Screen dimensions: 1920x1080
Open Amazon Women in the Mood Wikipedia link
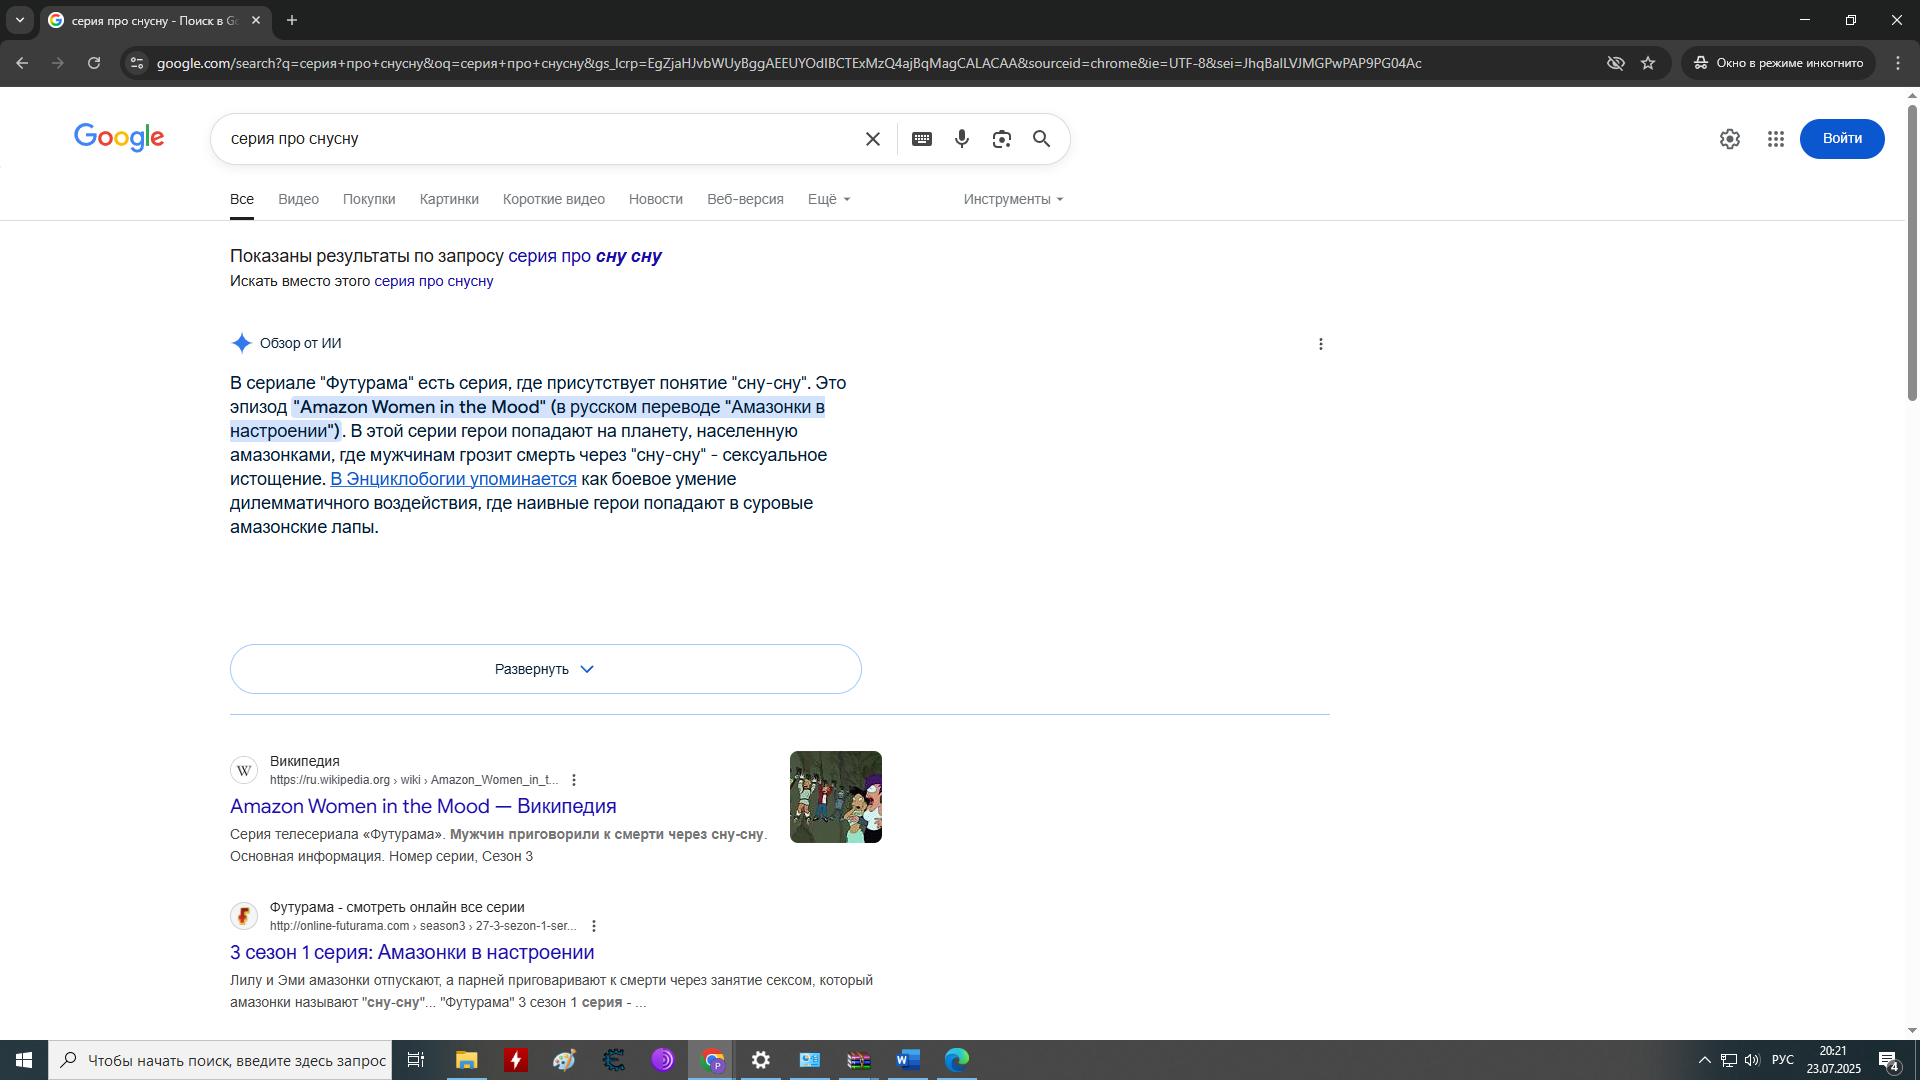click(423, 806)
